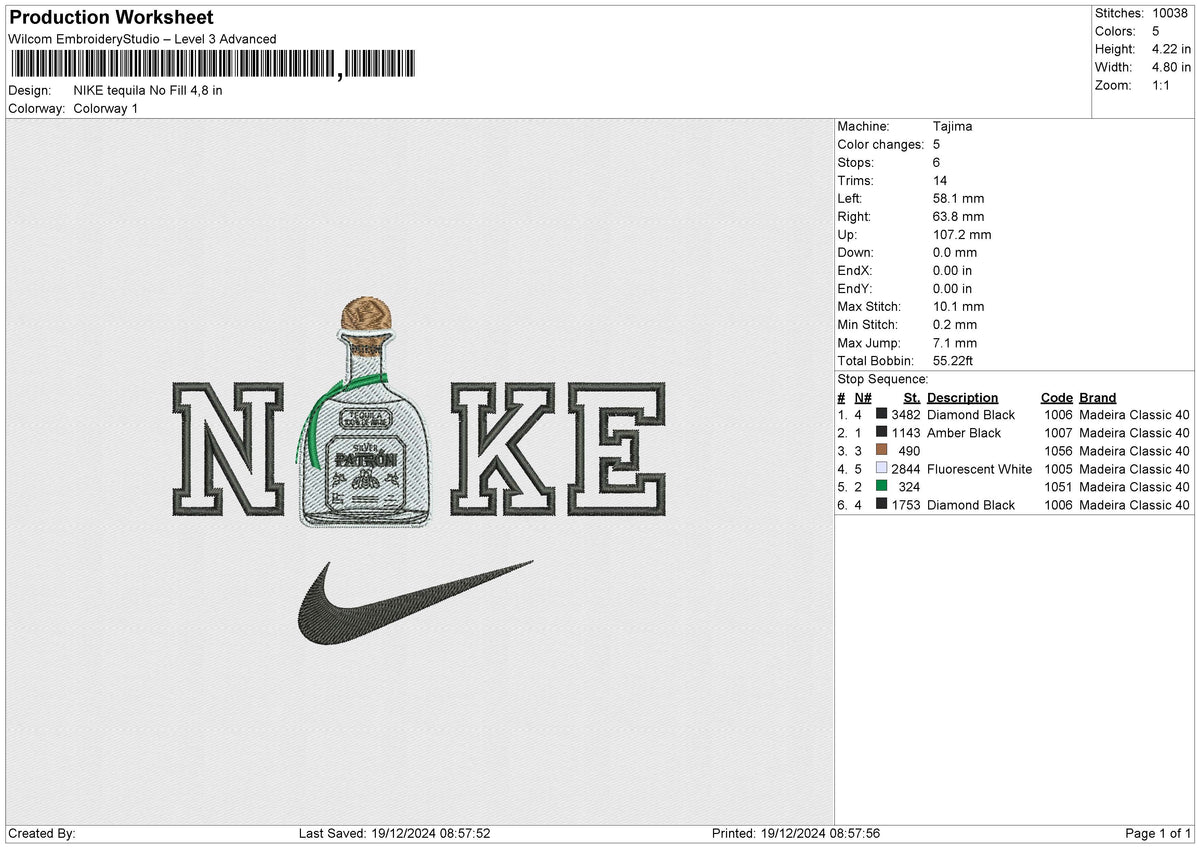This screenshot has width=1200, height=848.
Task: Click the "Stop Sequence:" heading
Action: [x=883, y=379]
